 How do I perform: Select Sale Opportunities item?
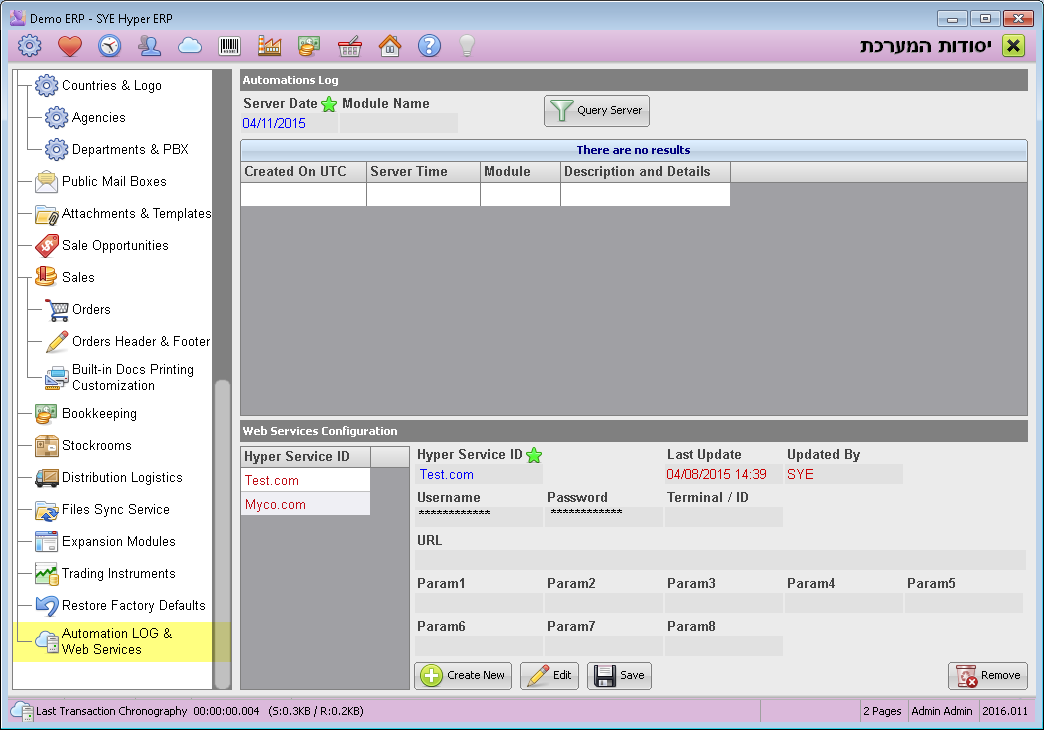click(x=102, y=245)
